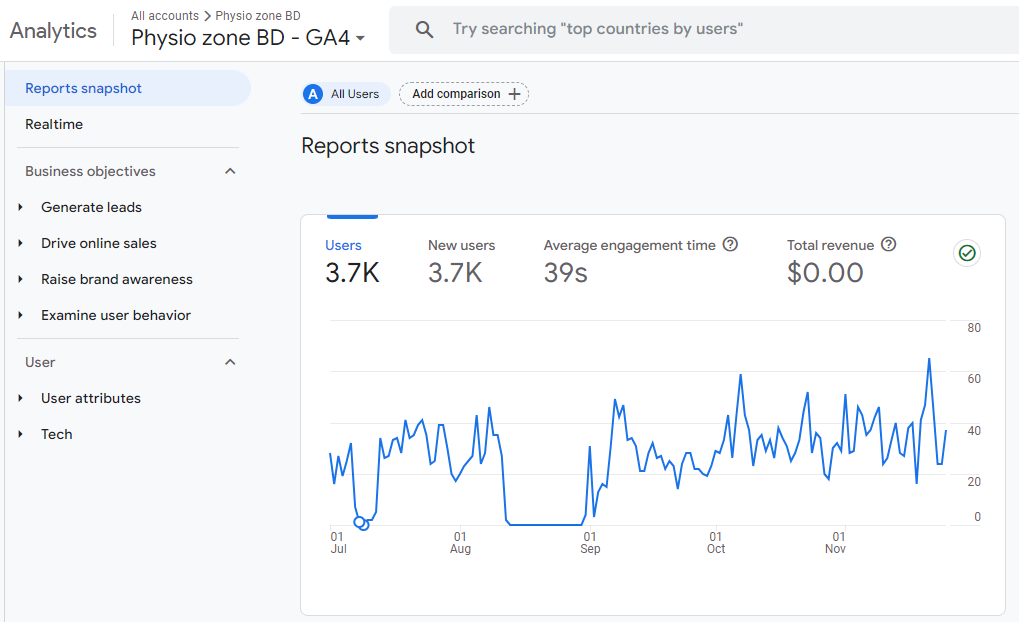Click the search magnifier icon
Viewport: 1019px width, 622px height.
point(424,29)
